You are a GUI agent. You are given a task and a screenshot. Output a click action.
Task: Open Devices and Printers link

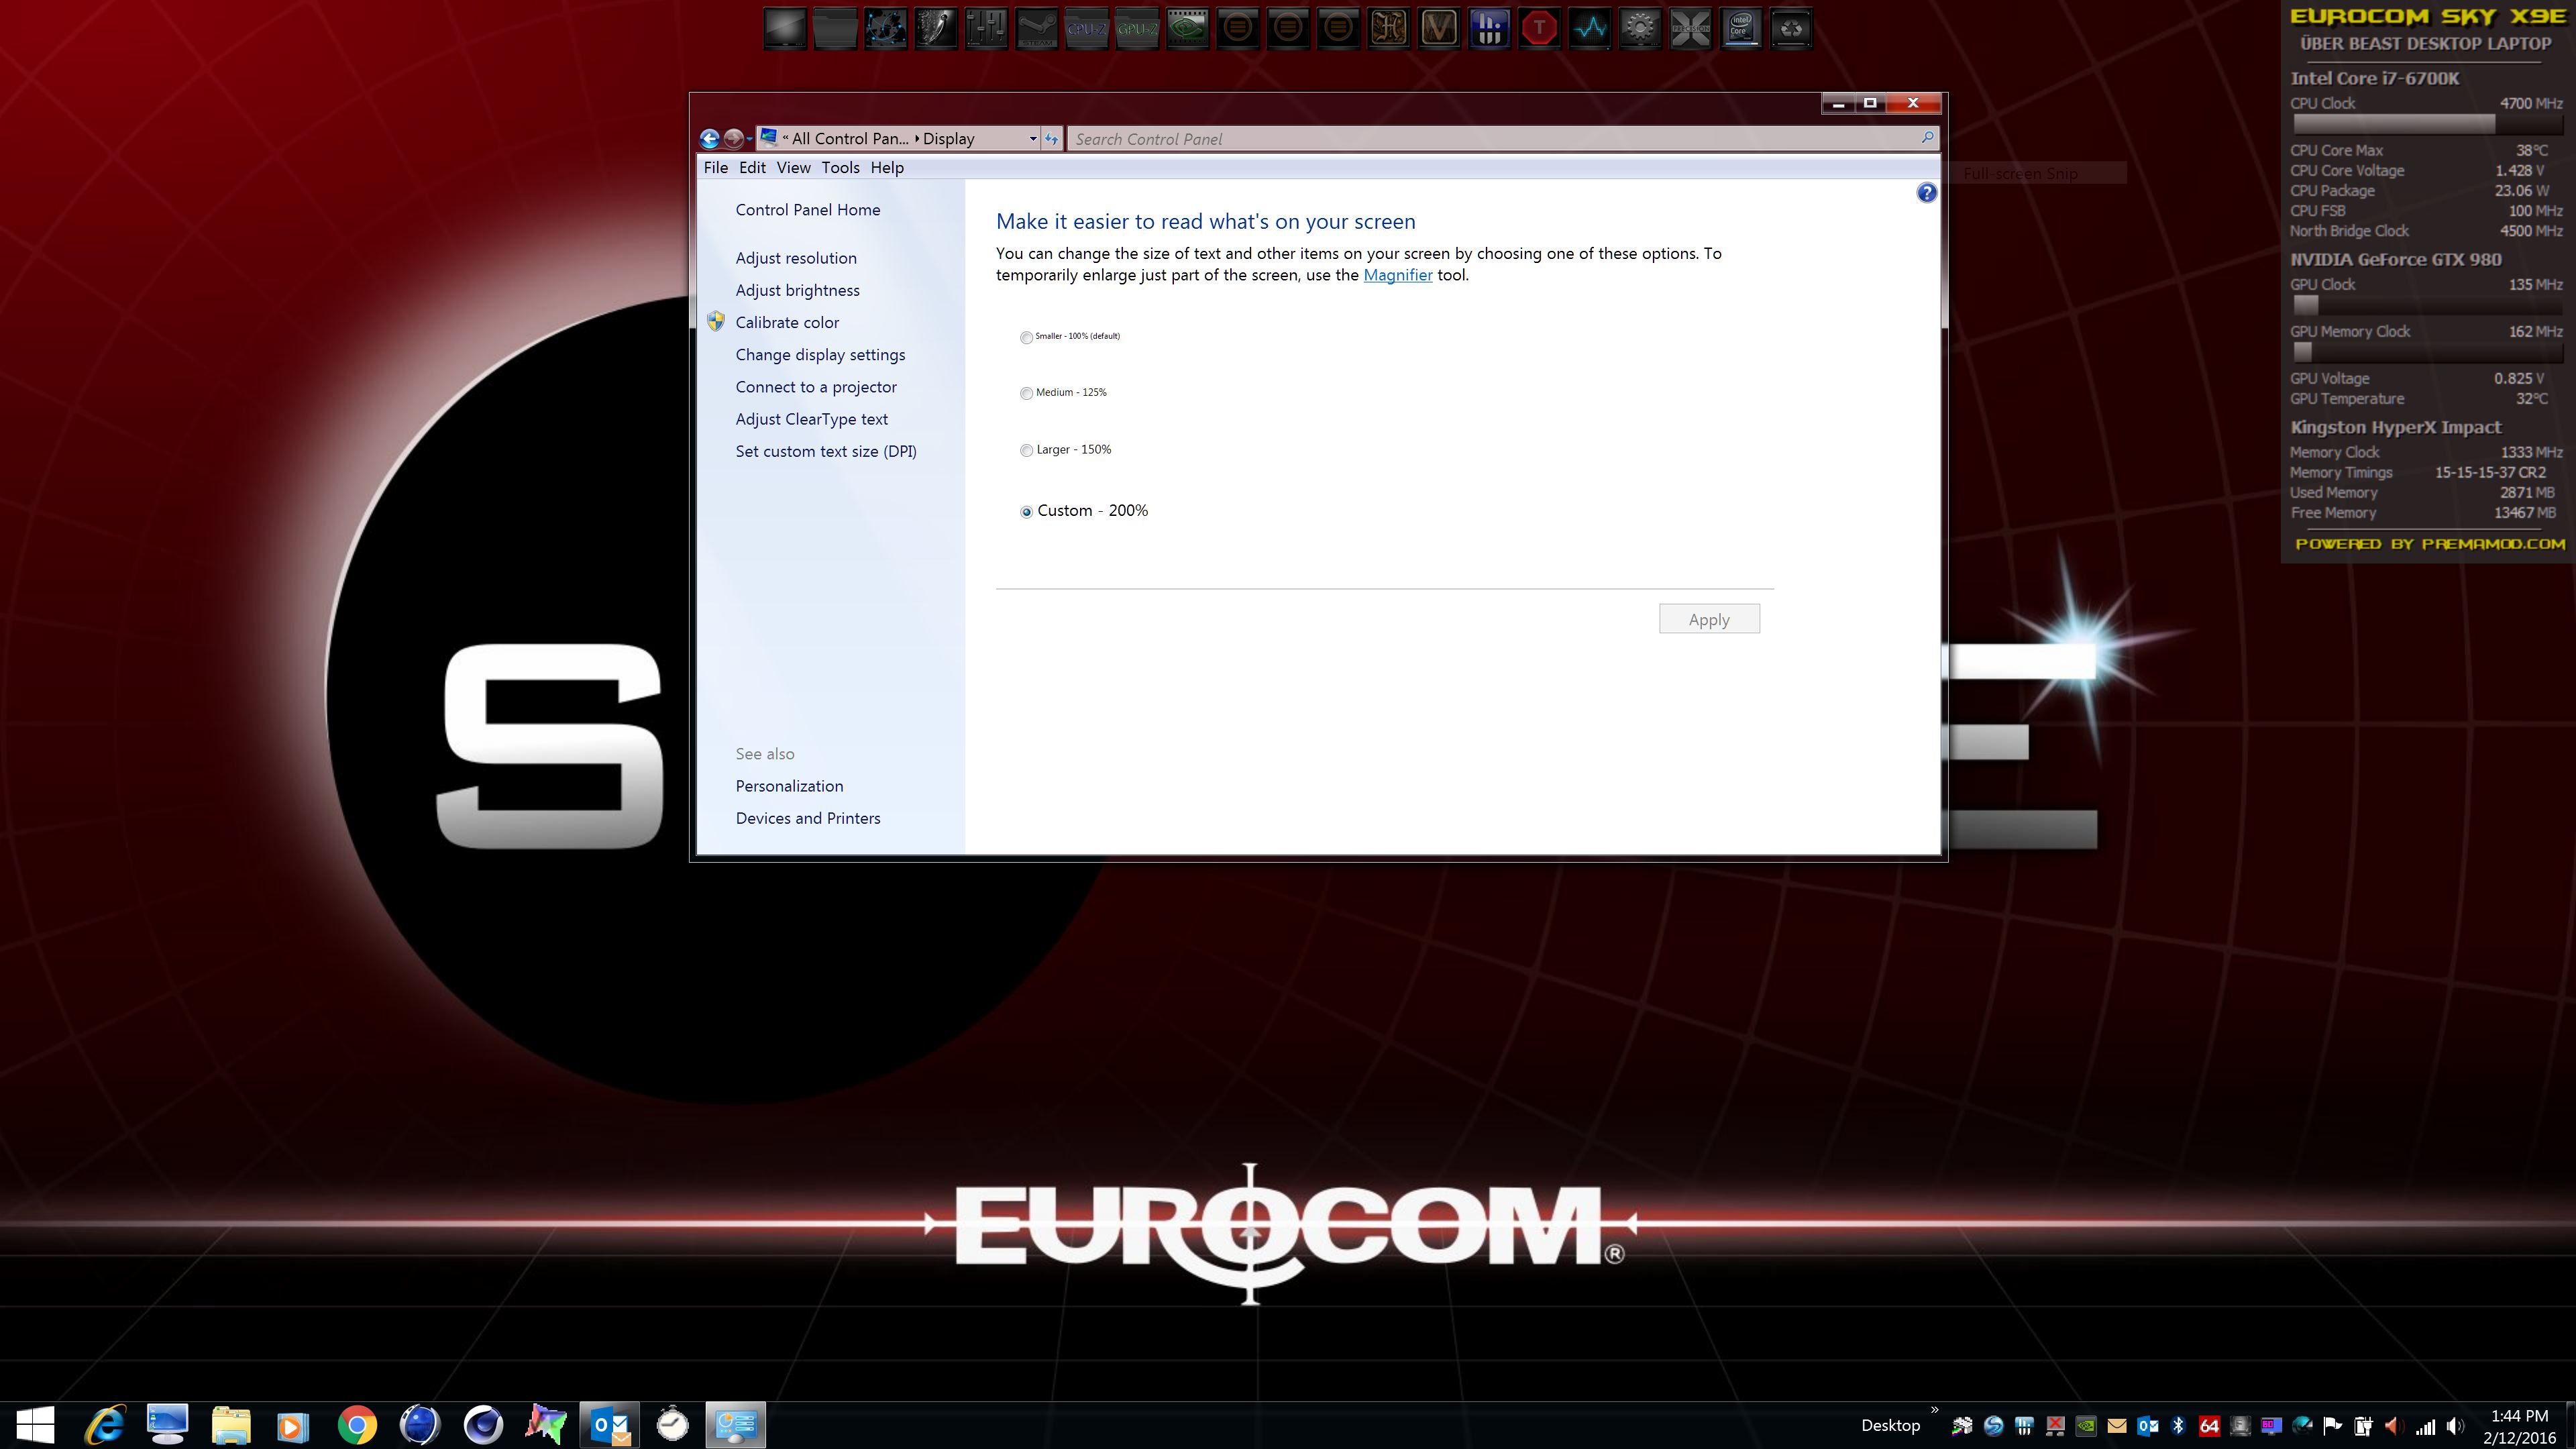point(808,818)
